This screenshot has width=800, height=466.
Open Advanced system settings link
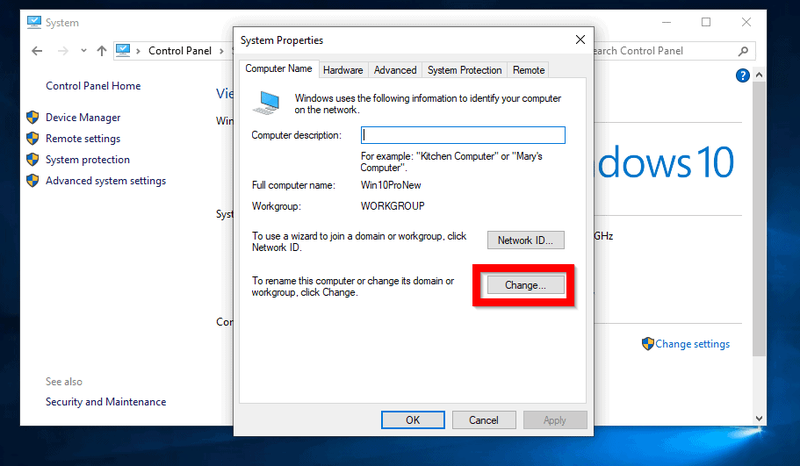click(x=106, y=181)
